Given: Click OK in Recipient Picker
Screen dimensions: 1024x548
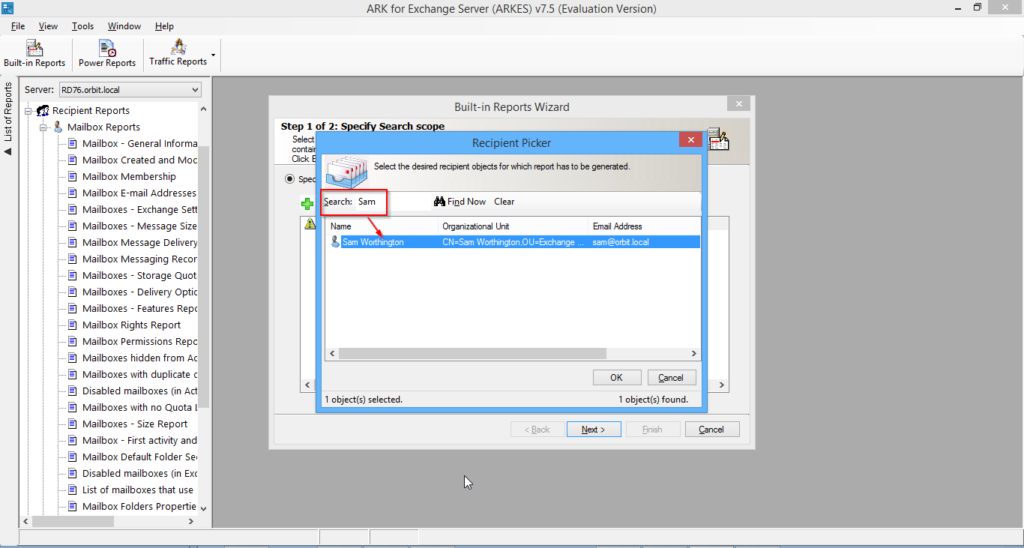Looking at the screenshot, I should tap(616, 378).
